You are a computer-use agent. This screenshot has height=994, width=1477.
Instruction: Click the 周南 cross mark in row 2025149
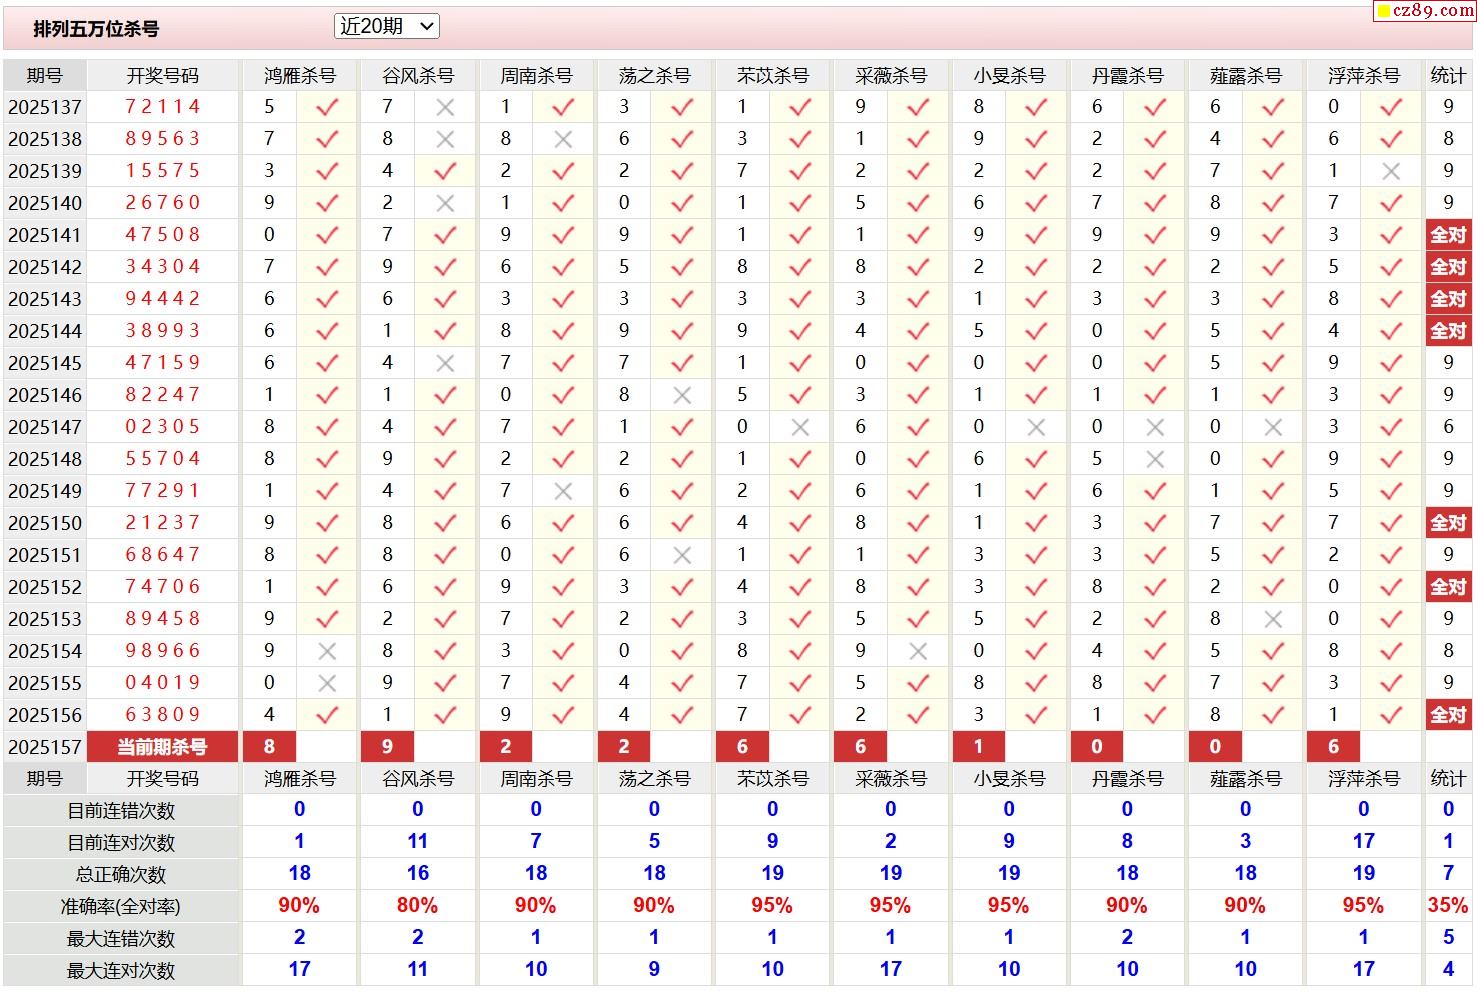click(x=563, y=492)
